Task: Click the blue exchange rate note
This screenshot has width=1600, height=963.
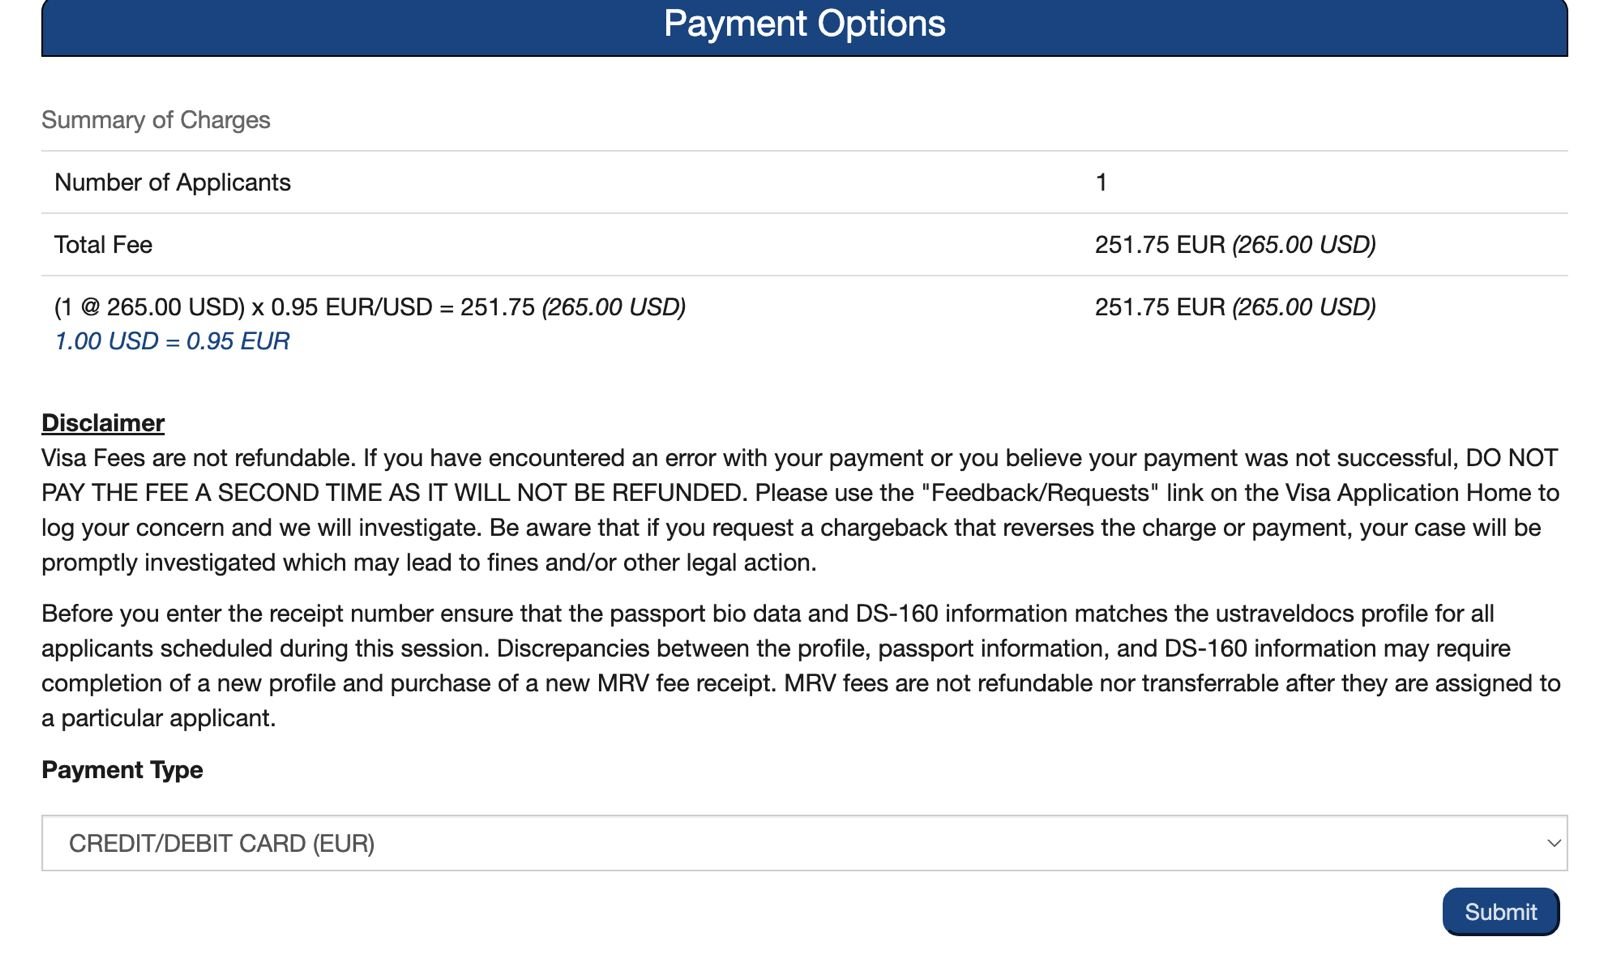Action: coord(172,341)
